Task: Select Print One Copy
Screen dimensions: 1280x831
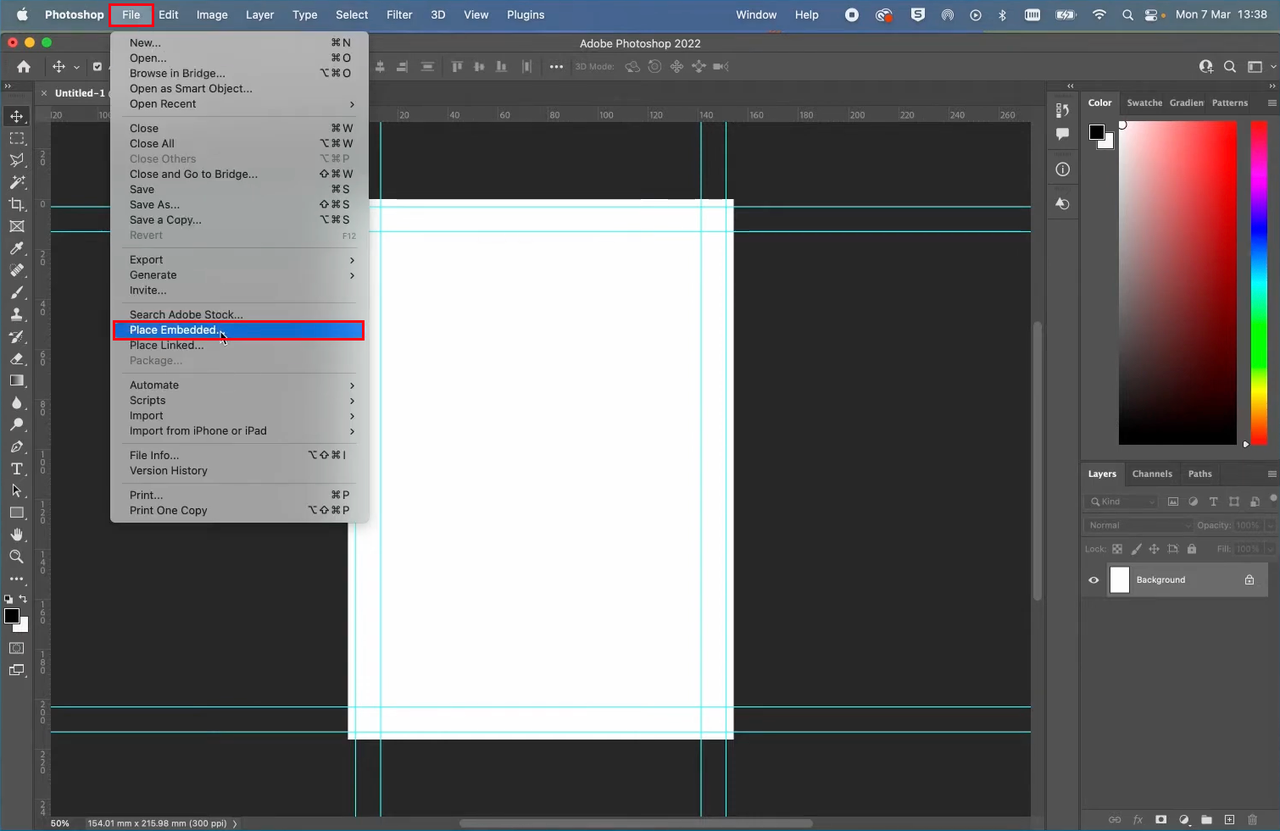Action: tap(168, 510)
